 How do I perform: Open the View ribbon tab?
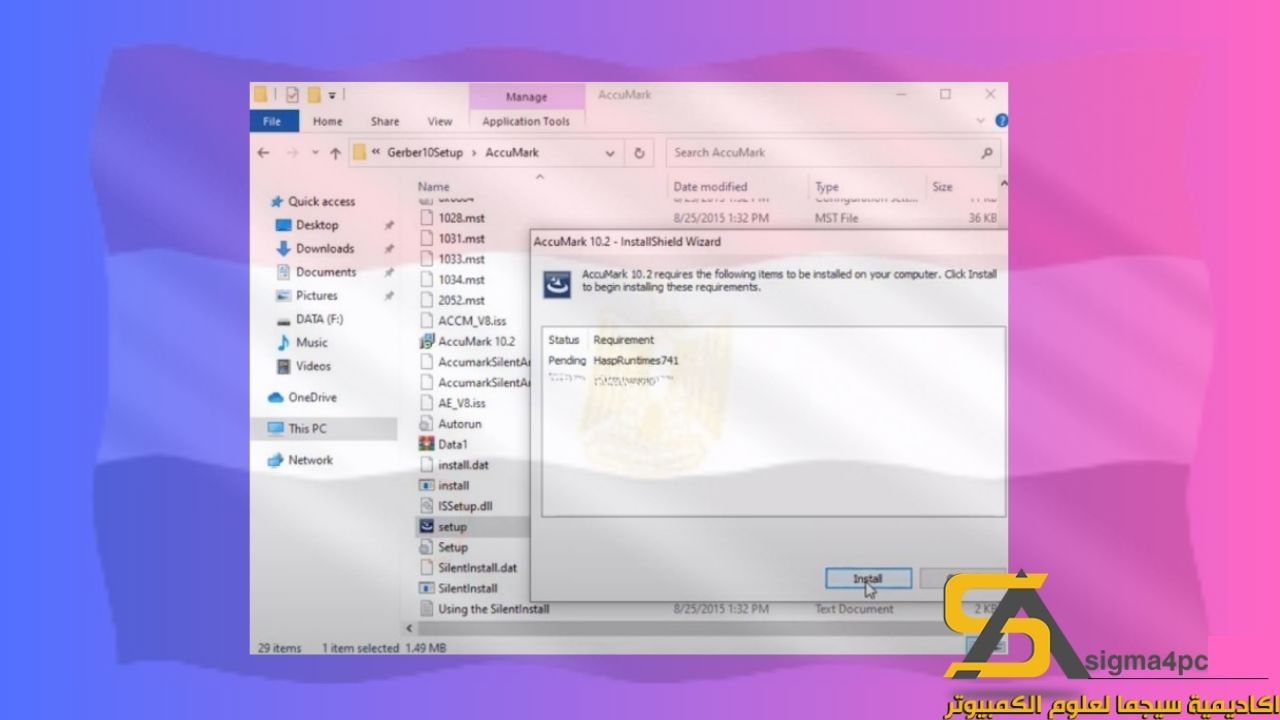coord(440,121)
